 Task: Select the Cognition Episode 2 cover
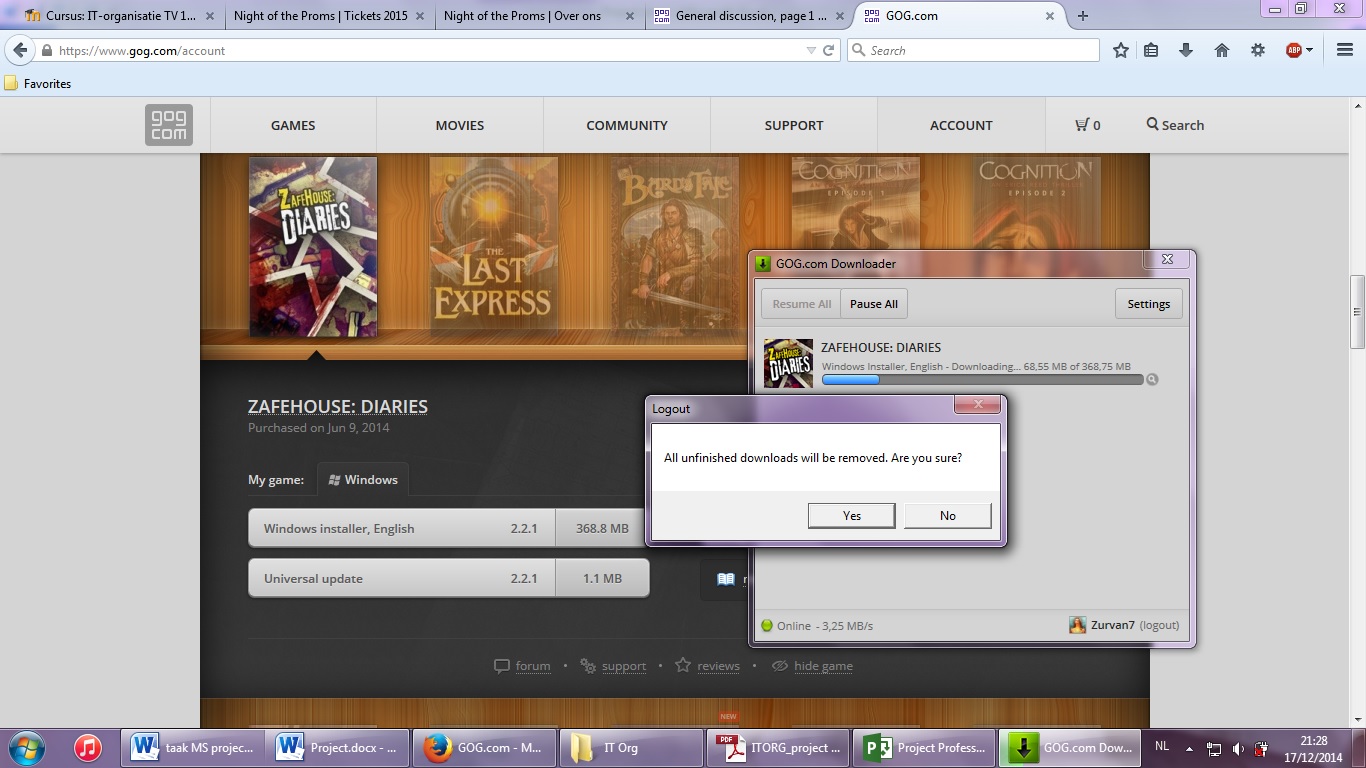pos(1036,204)
